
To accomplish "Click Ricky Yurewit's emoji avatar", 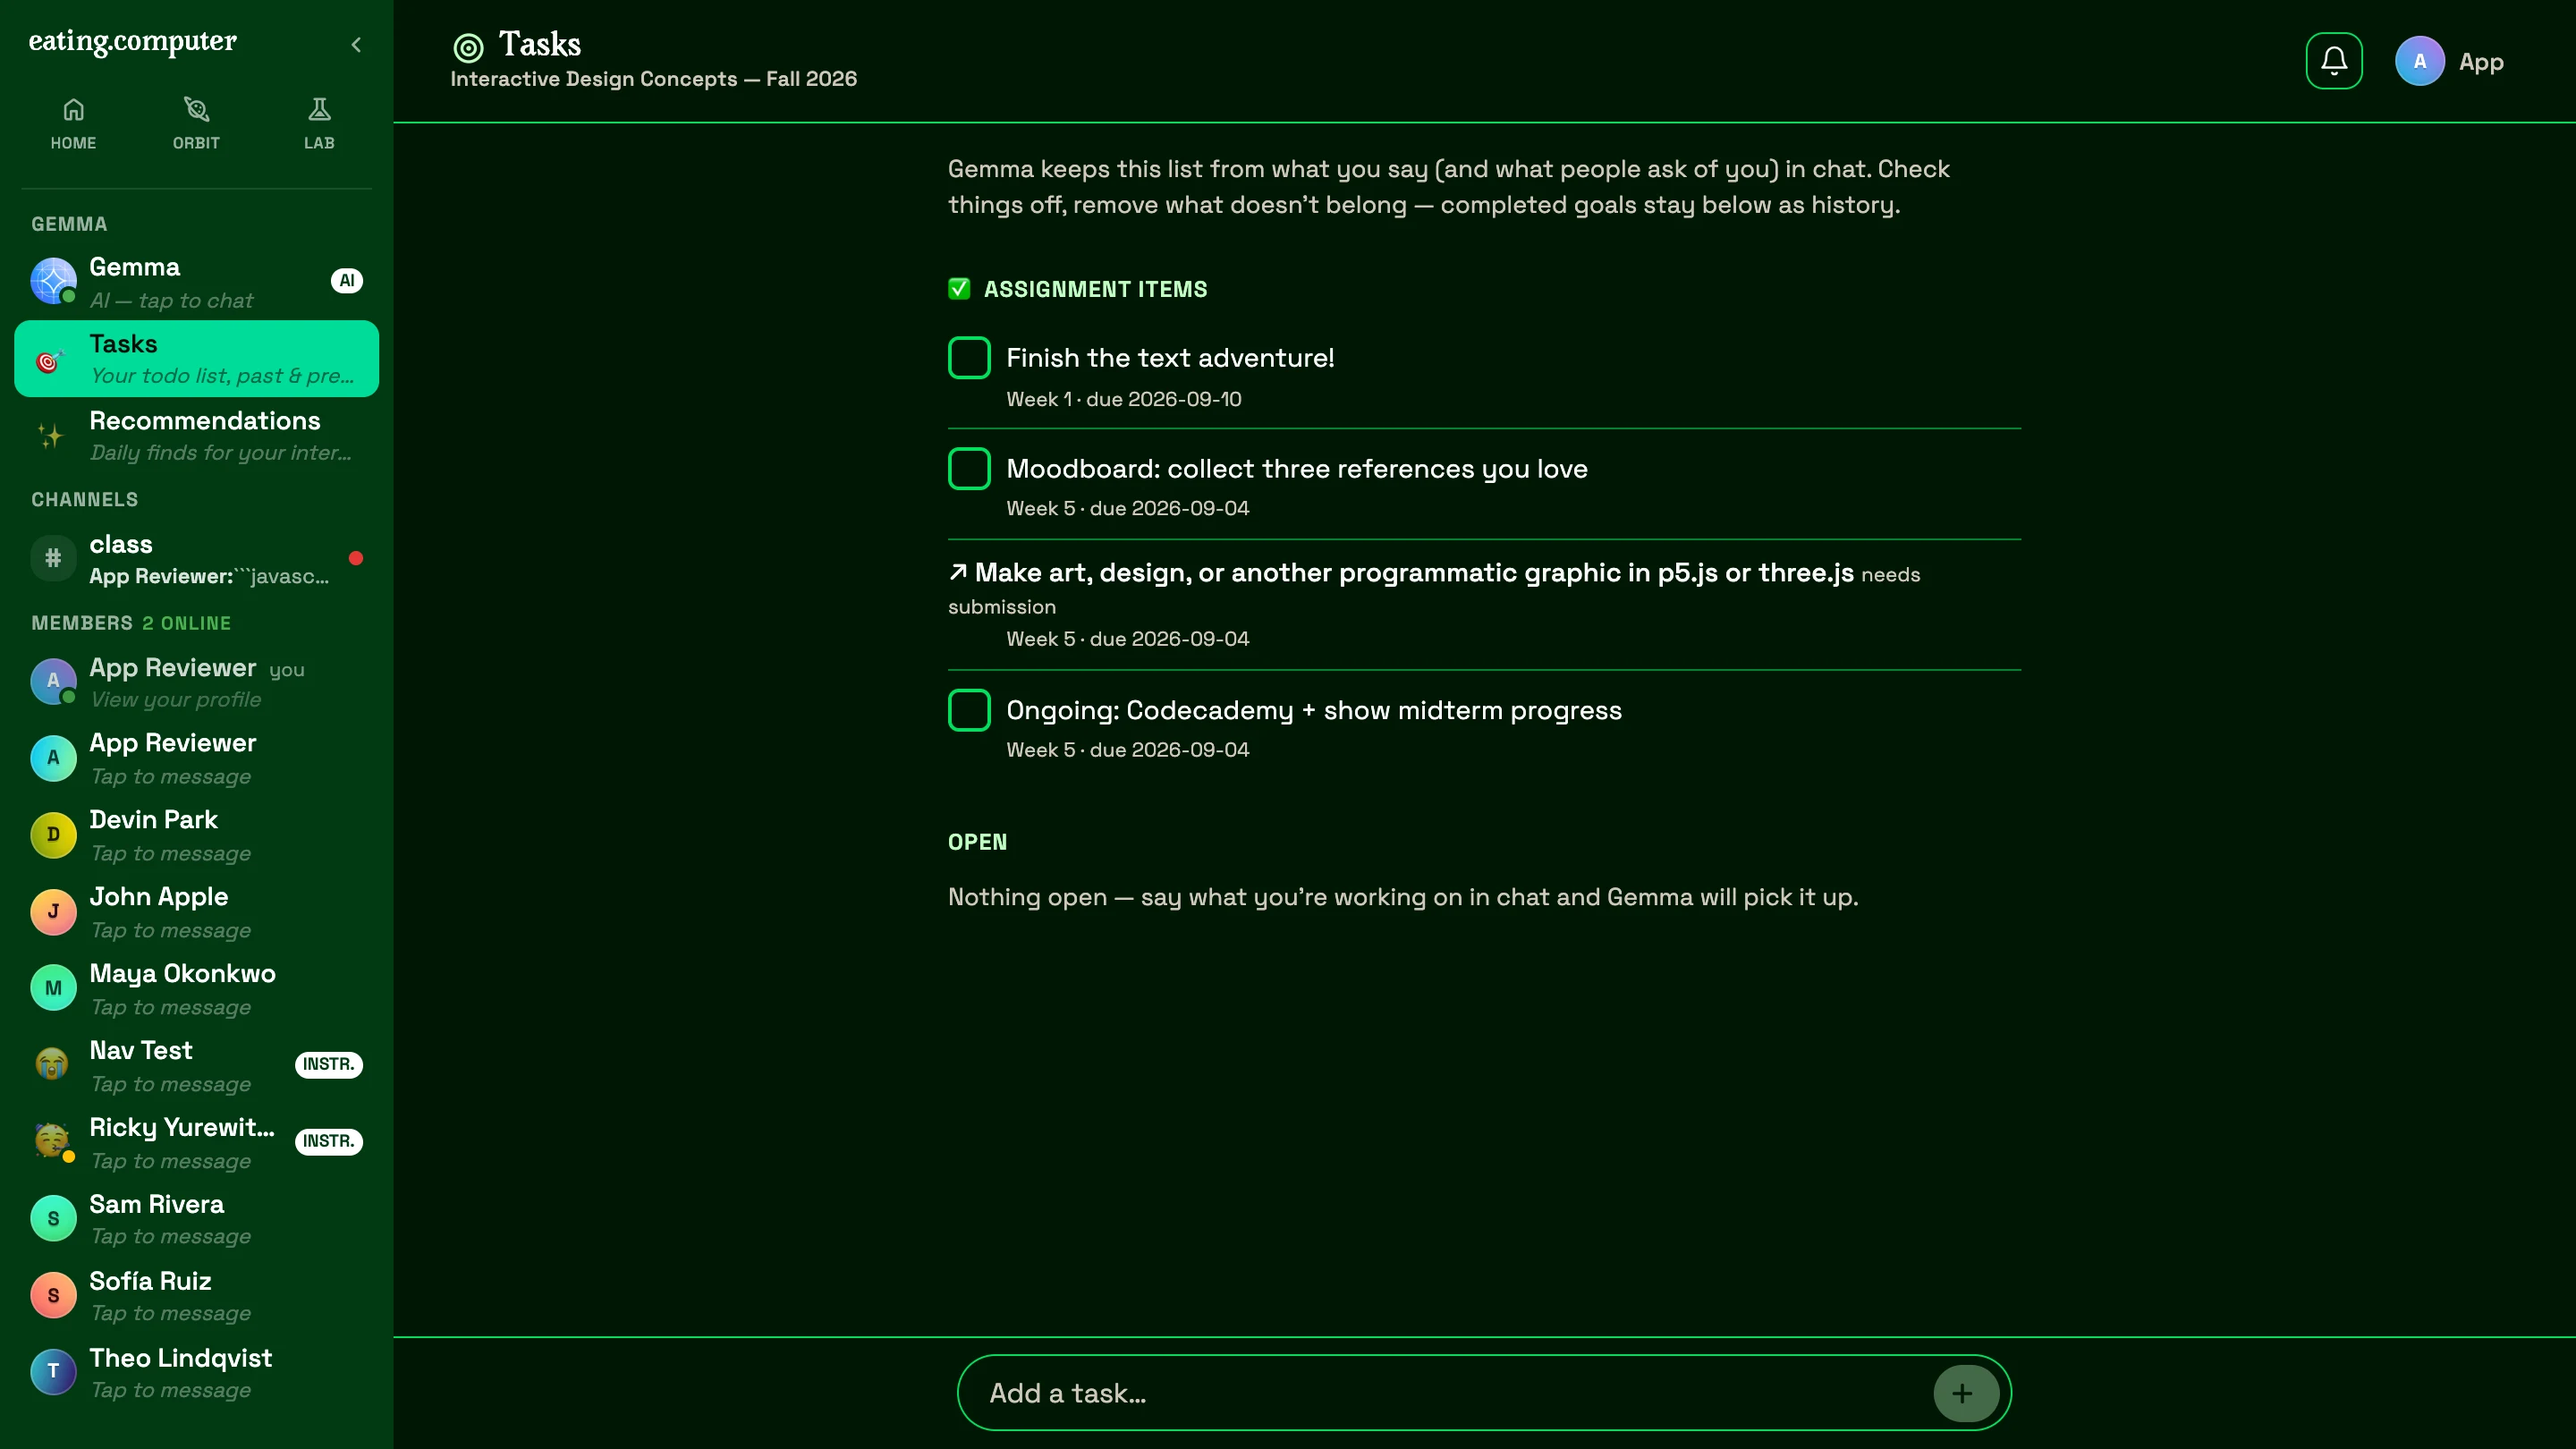I will click(53, 1141).
